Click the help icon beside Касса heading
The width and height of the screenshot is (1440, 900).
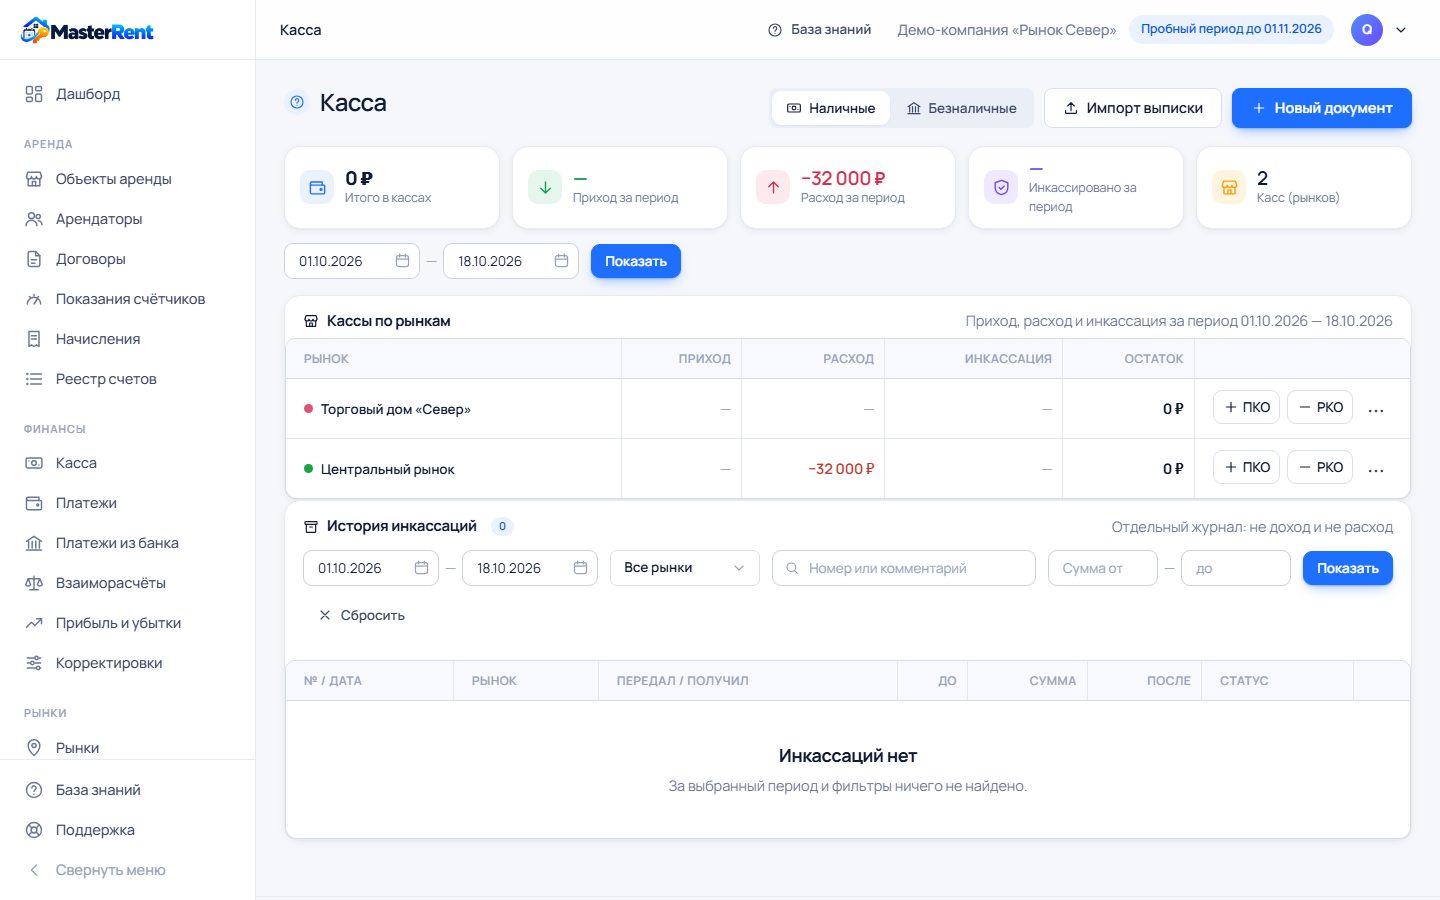click(x=296, y=102)
